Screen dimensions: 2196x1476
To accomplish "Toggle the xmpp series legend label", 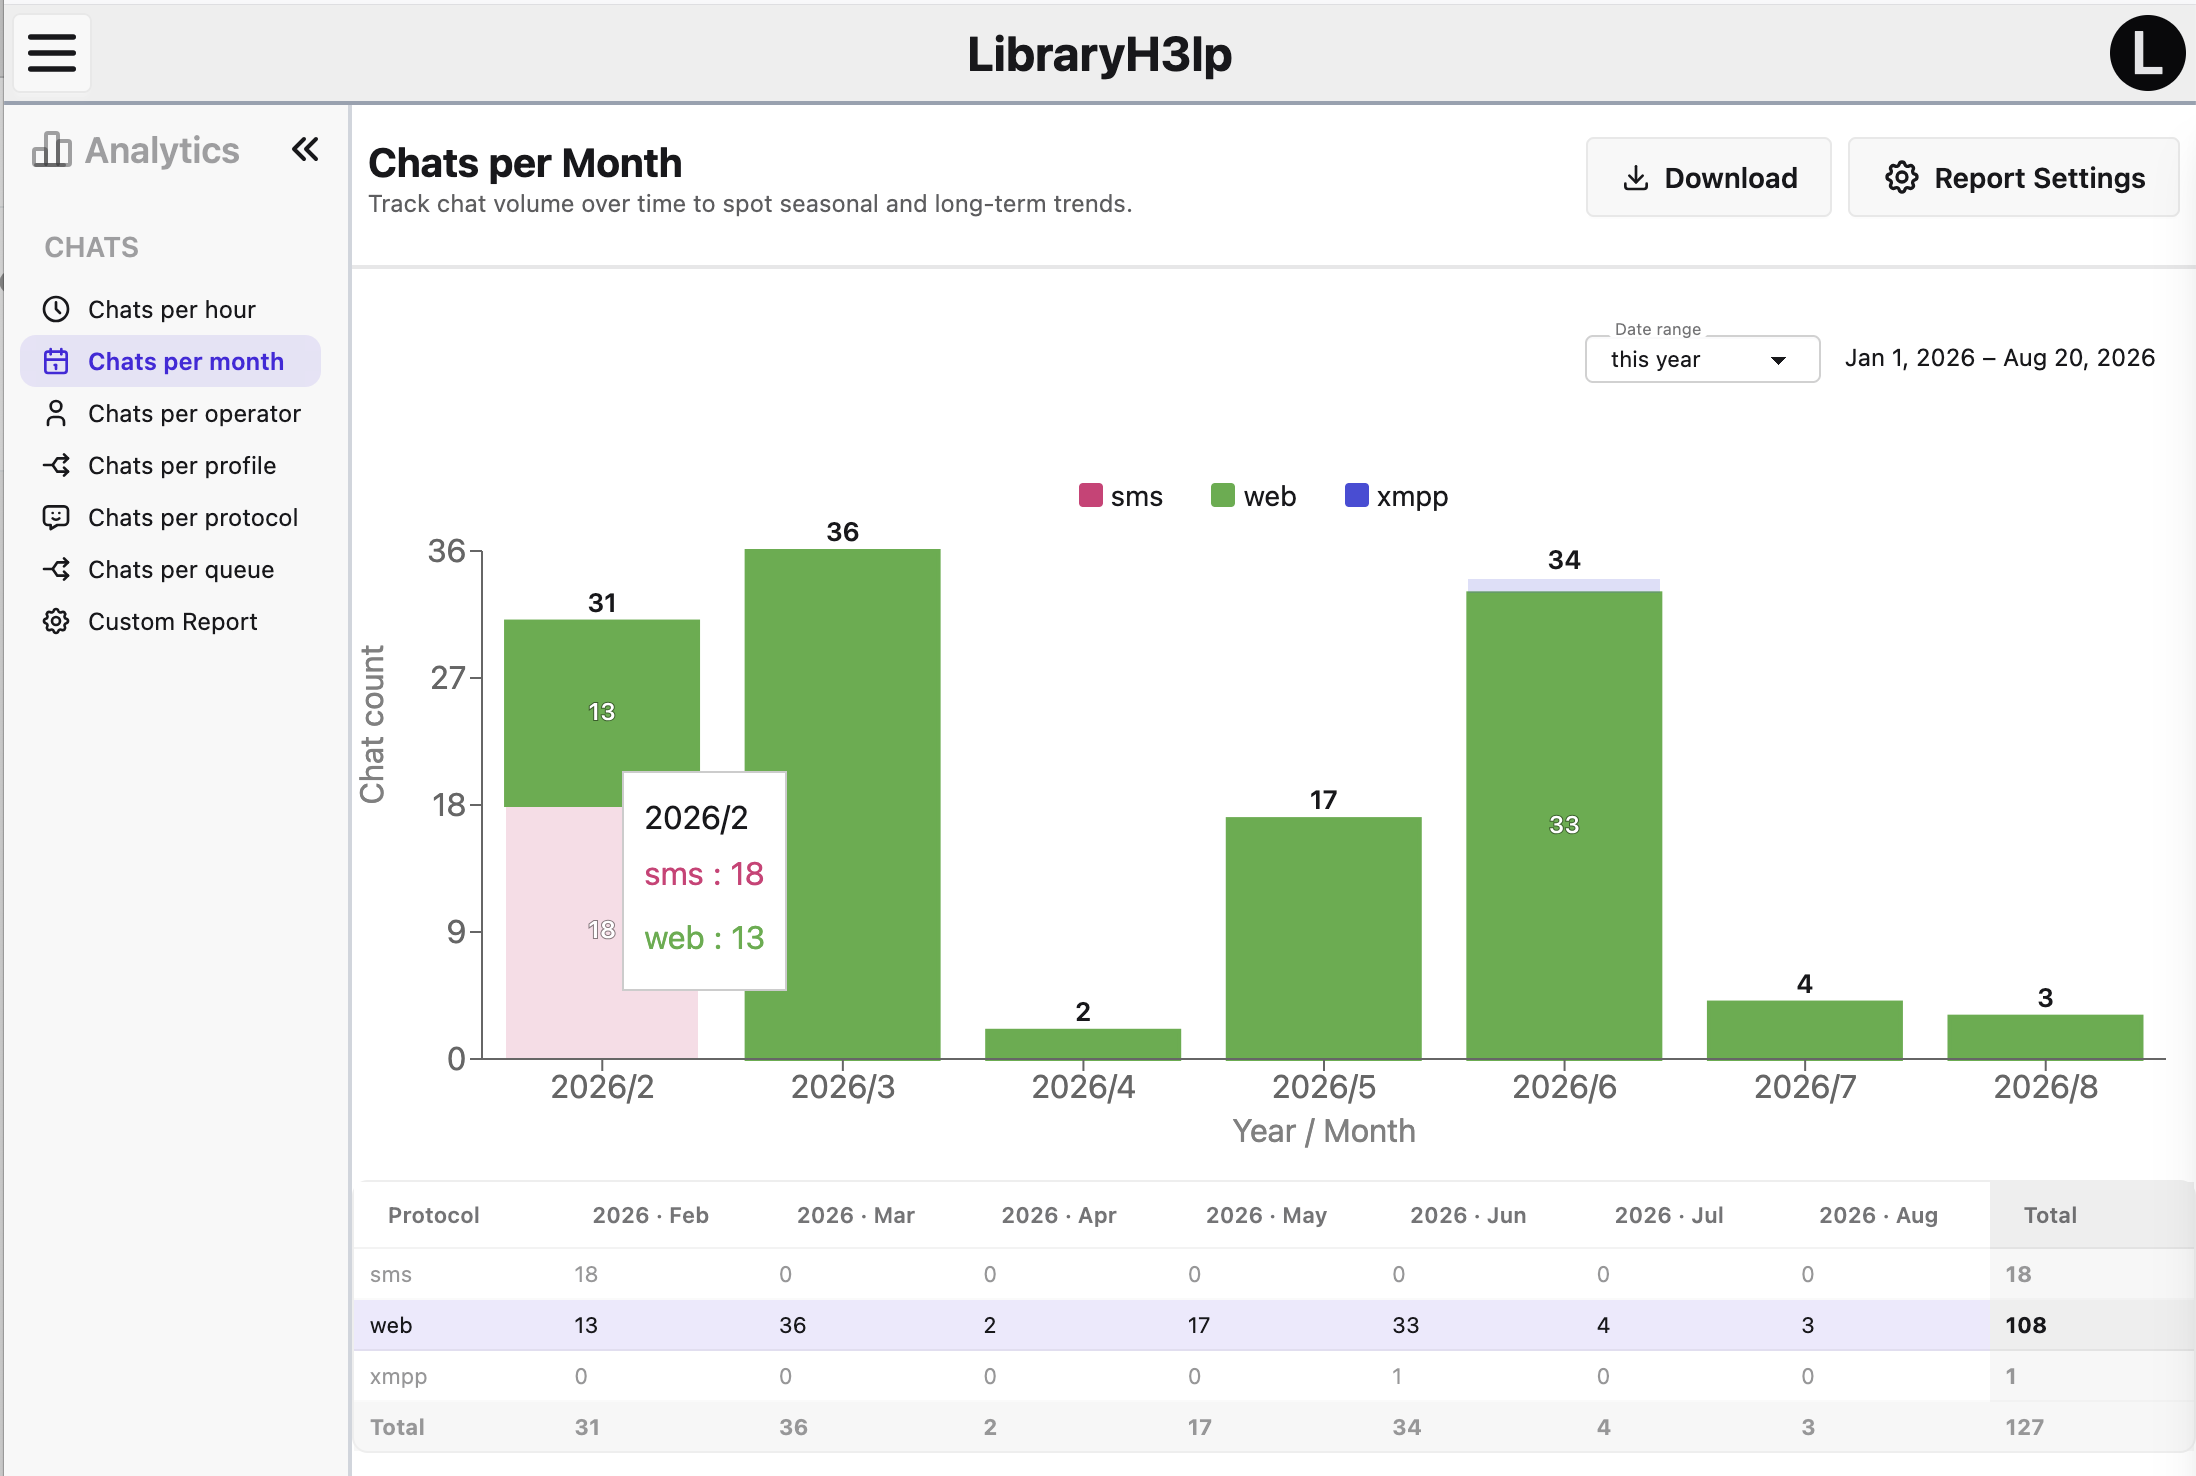I will [1412, 497].
